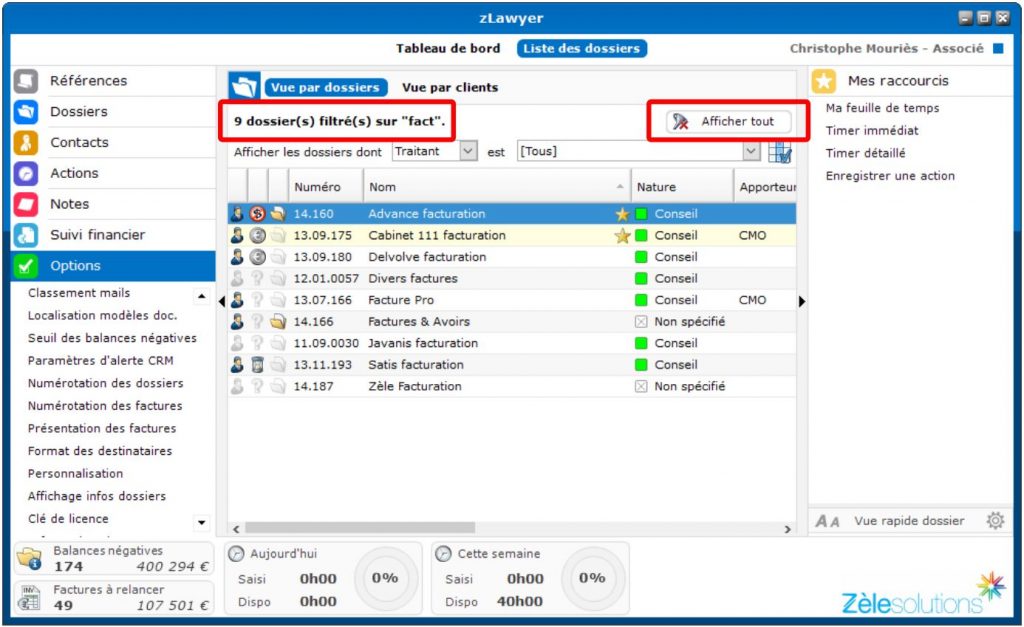This screenshot has width=1024, height=627.
Task: Click the Contacts sidebar icon
Action: pyautogui.click(x=26, y=143)
